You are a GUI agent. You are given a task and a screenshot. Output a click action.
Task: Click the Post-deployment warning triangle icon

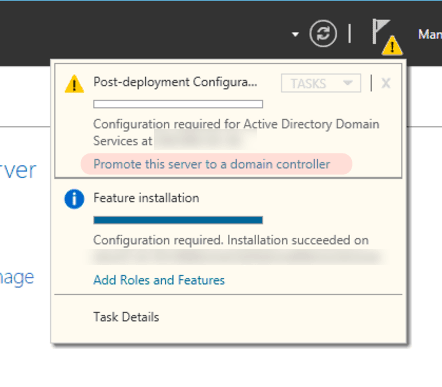coord(74,84)
